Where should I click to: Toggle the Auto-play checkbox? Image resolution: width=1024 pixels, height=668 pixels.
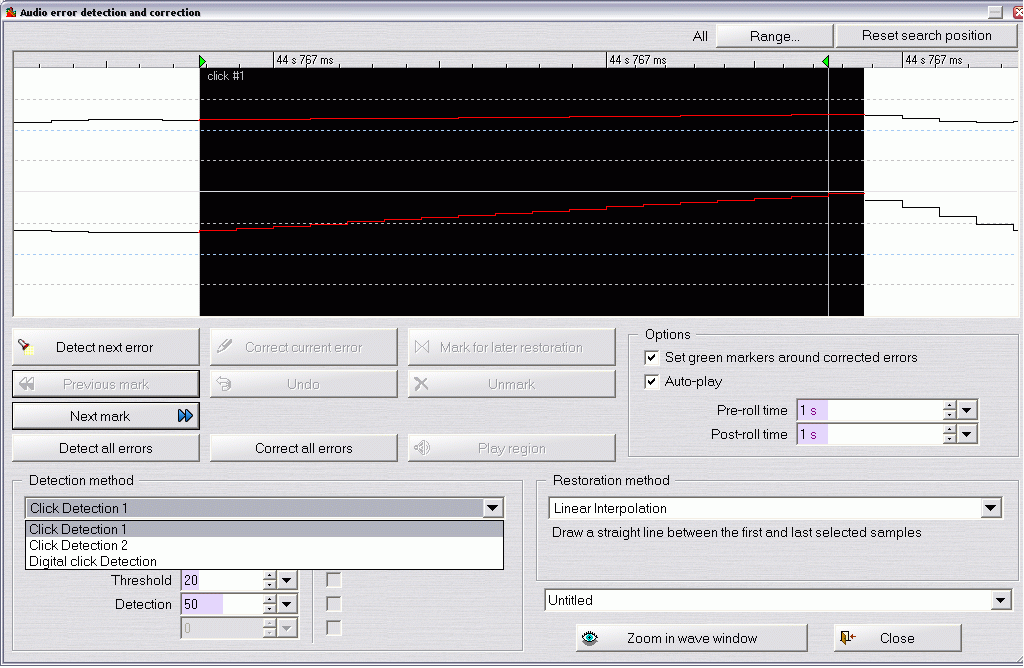click(651, 381)
